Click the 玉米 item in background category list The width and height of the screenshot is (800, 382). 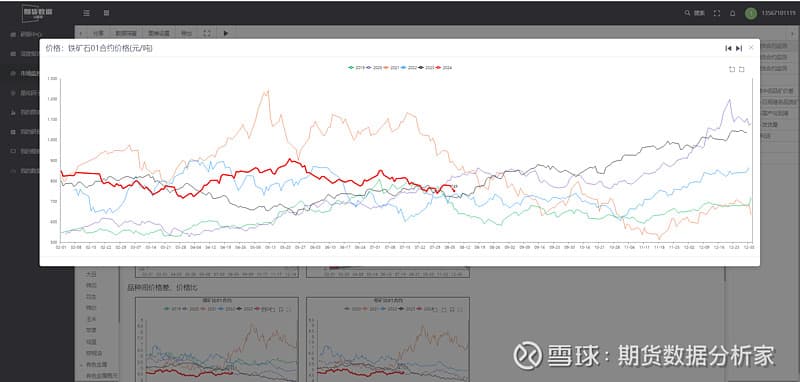coord(91,319)
